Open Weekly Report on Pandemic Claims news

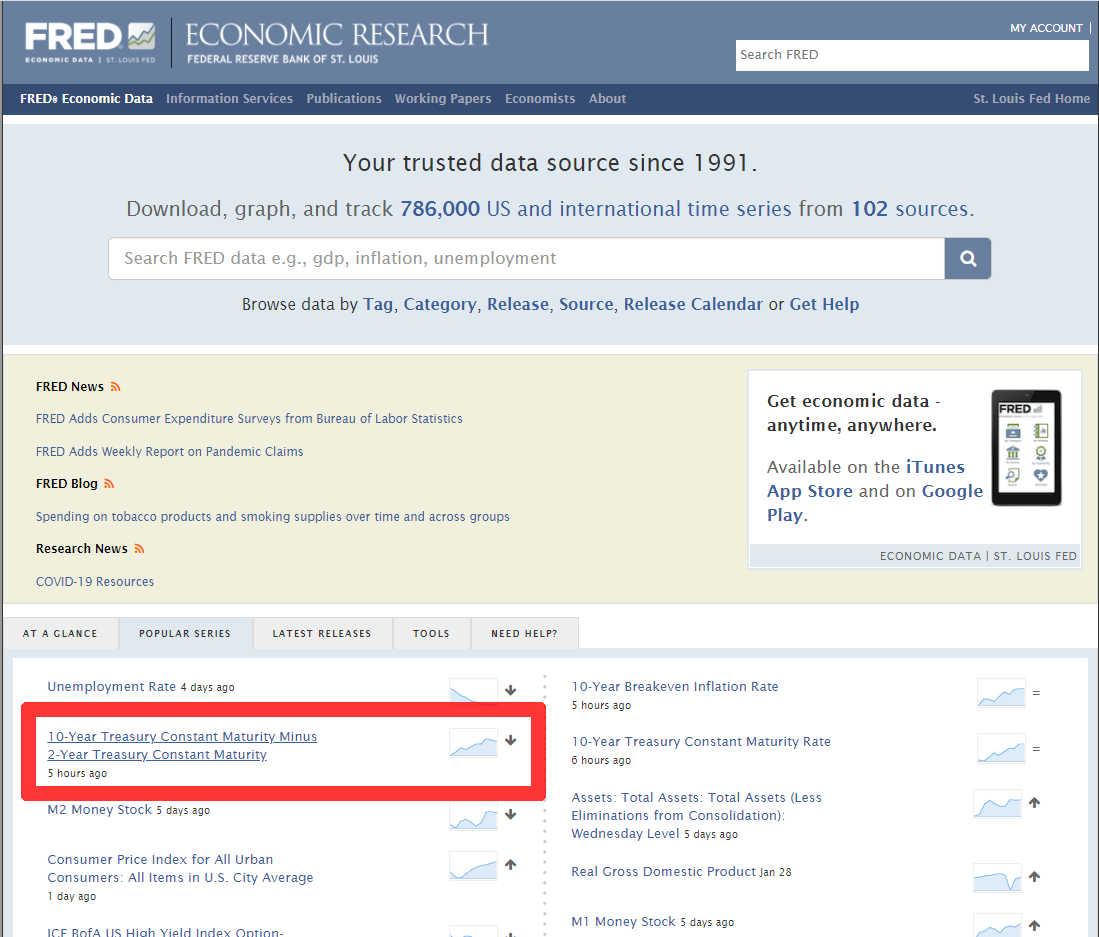click(x=170, y=452)
